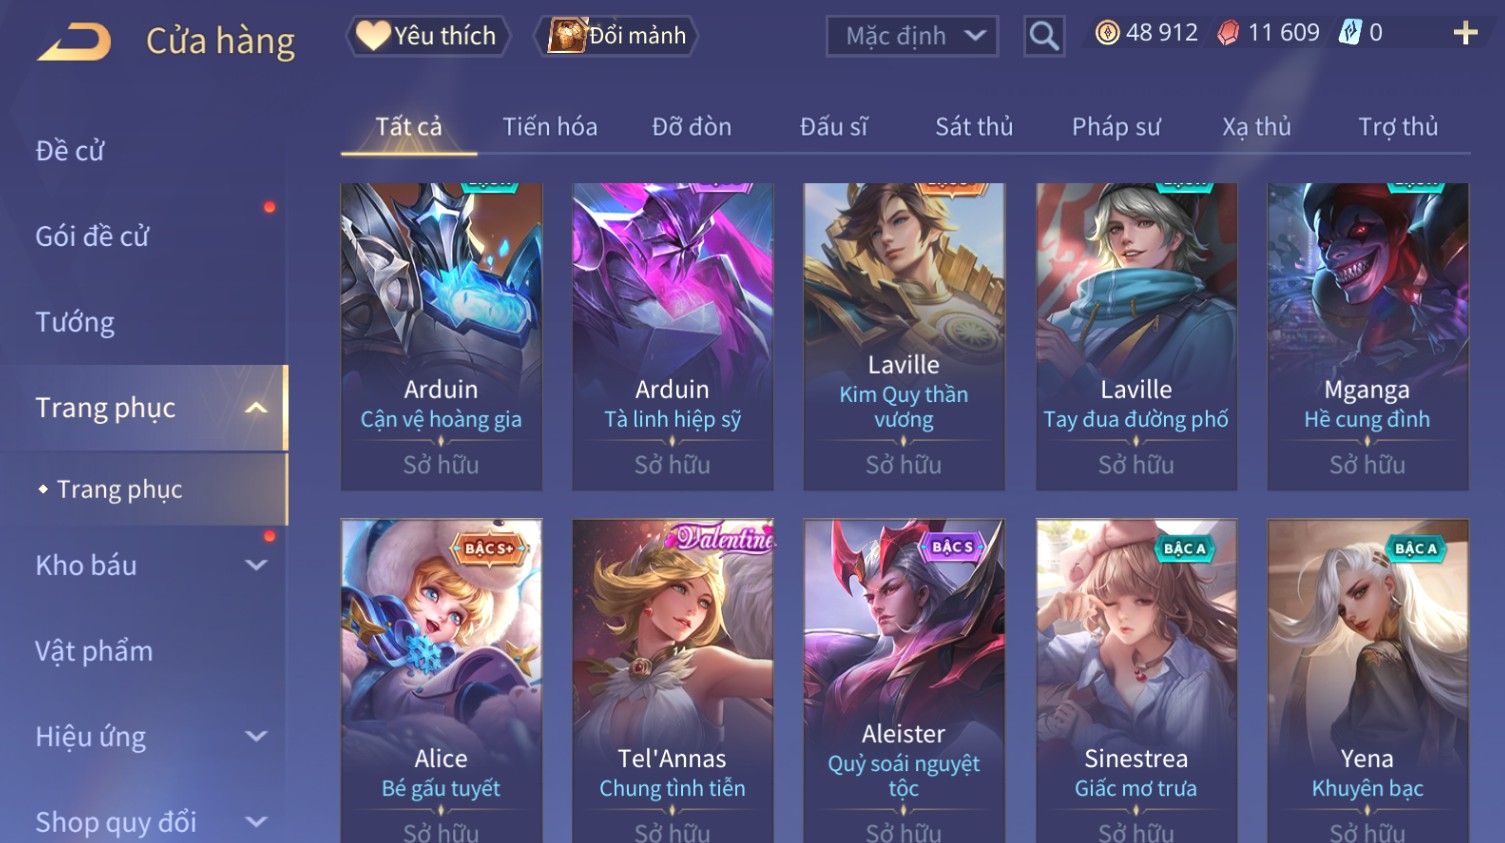
Task: Expand the Hiệu ứng sidebar section
Action: pos(256,737)
